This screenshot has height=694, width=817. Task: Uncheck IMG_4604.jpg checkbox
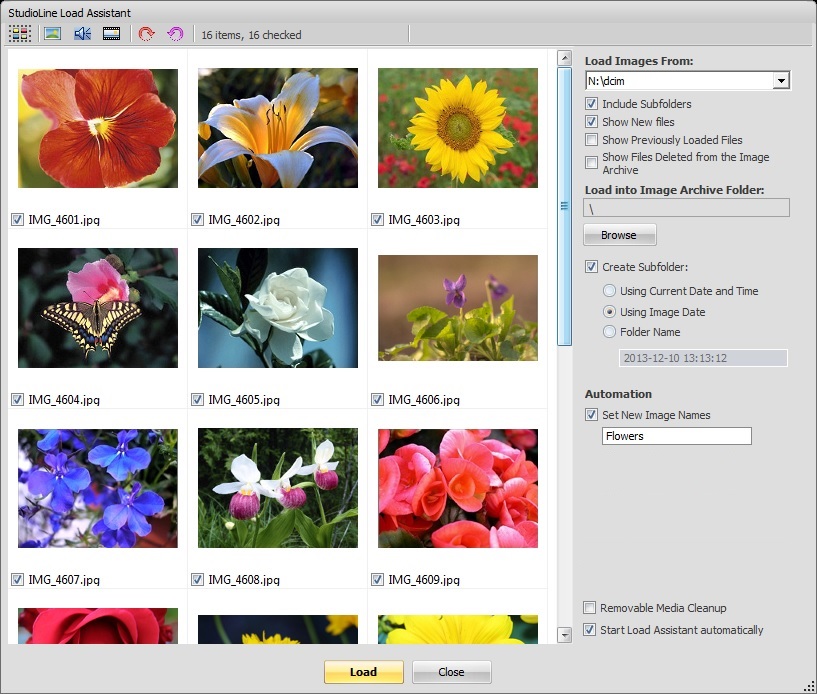[x=17, y=400]
